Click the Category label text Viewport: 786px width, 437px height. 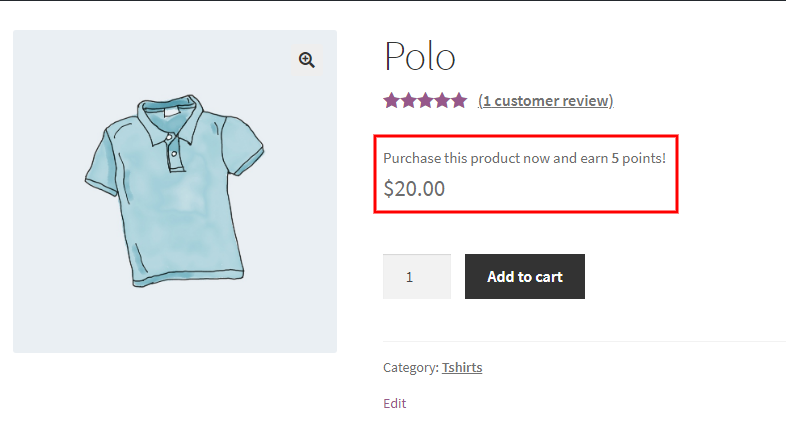[x=410, y=367]
